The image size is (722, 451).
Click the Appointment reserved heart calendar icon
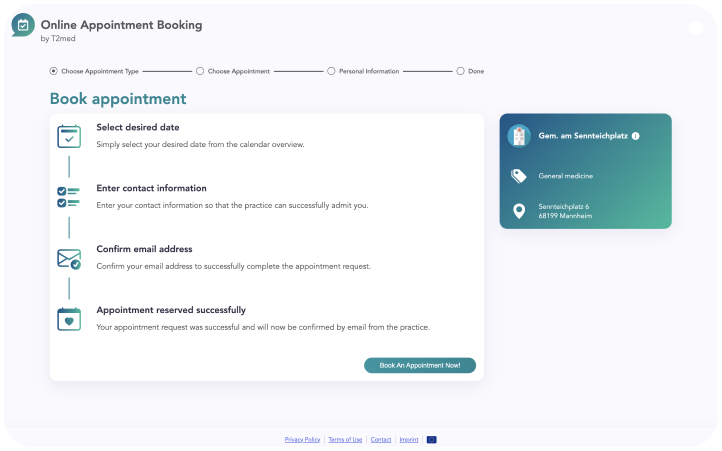69,319
